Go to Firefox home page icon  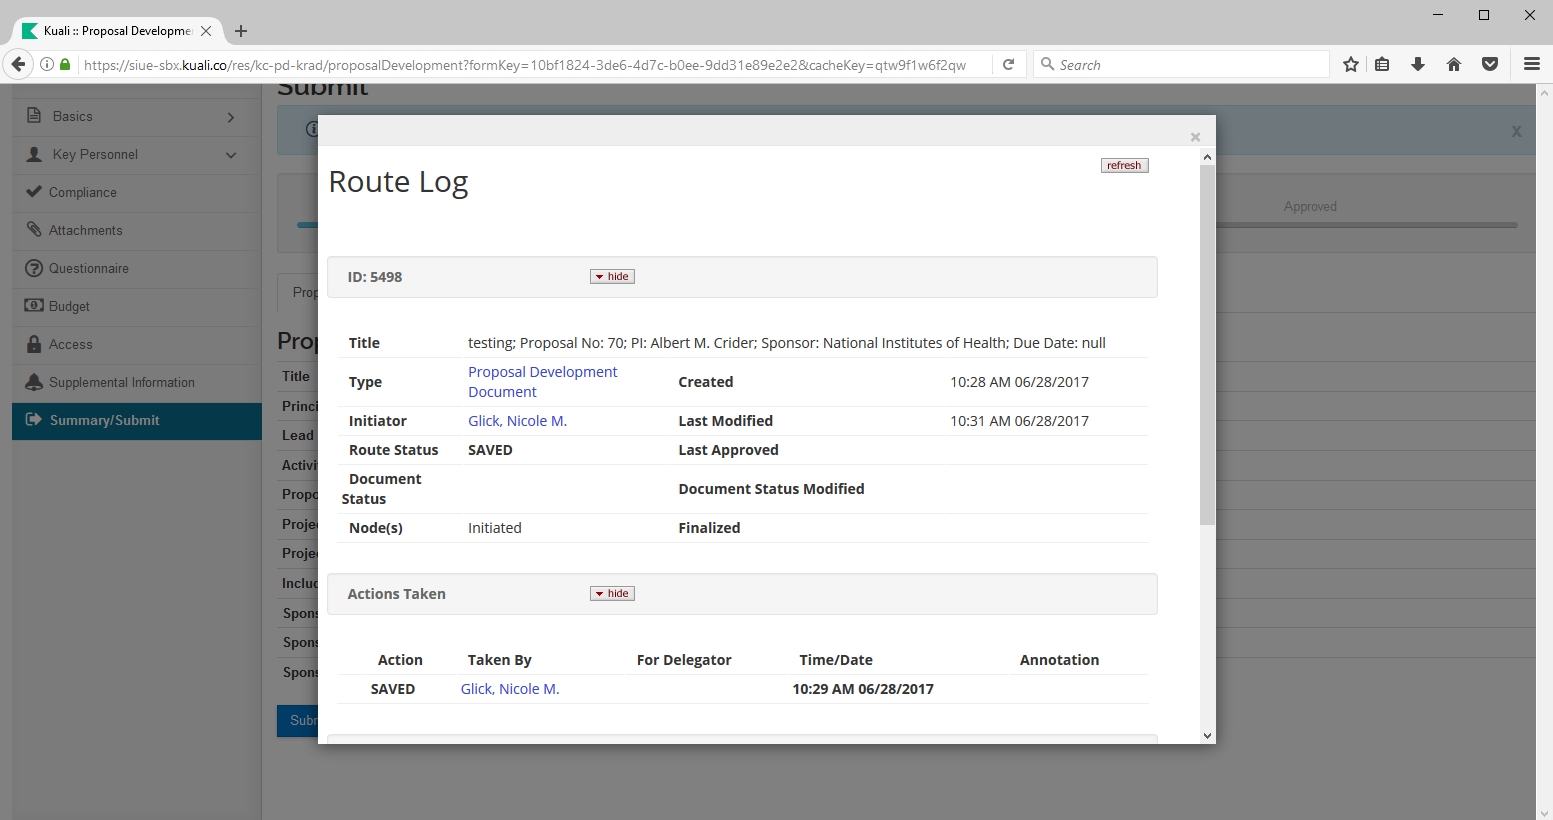(1454, 65)
